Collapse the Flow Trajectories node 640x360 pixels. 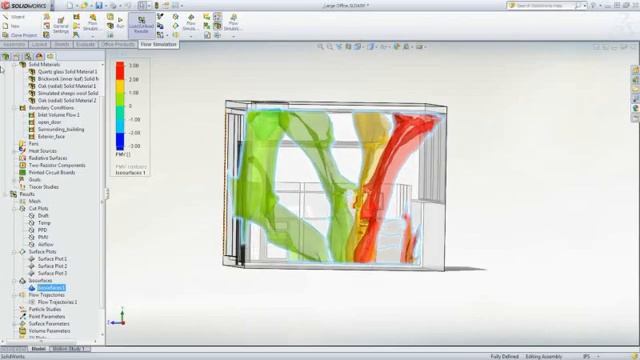[x=15, y=295]
